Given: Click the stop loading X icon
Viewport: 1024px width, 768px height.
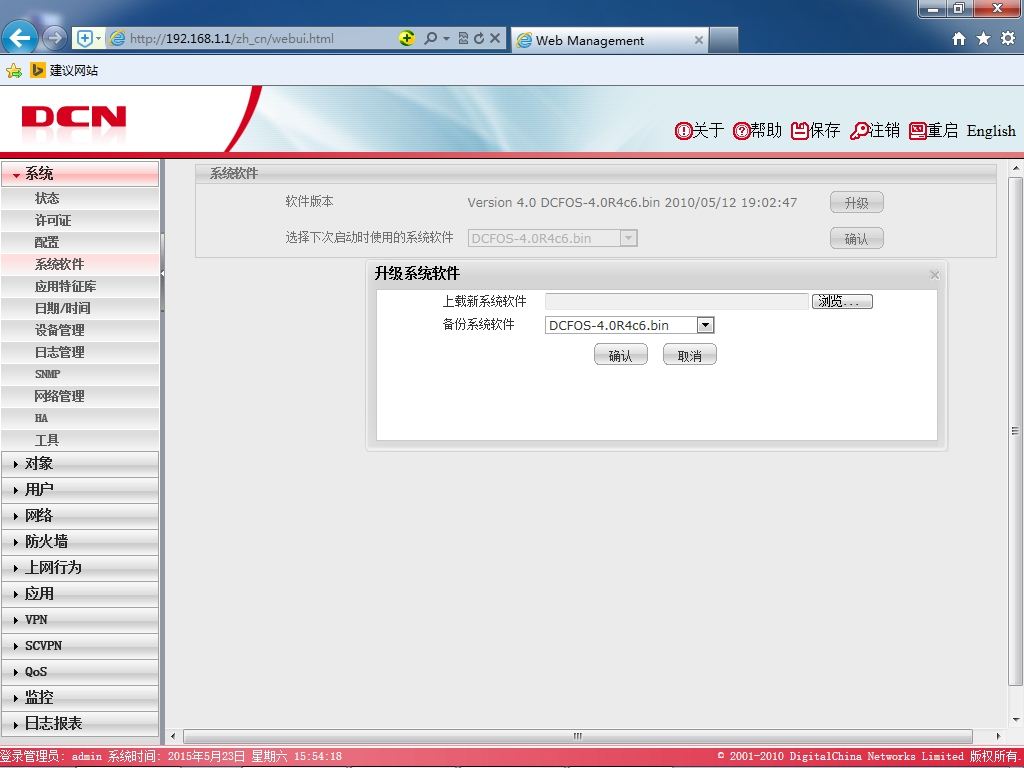Looking at the screenshot, I should coord(495,39).
